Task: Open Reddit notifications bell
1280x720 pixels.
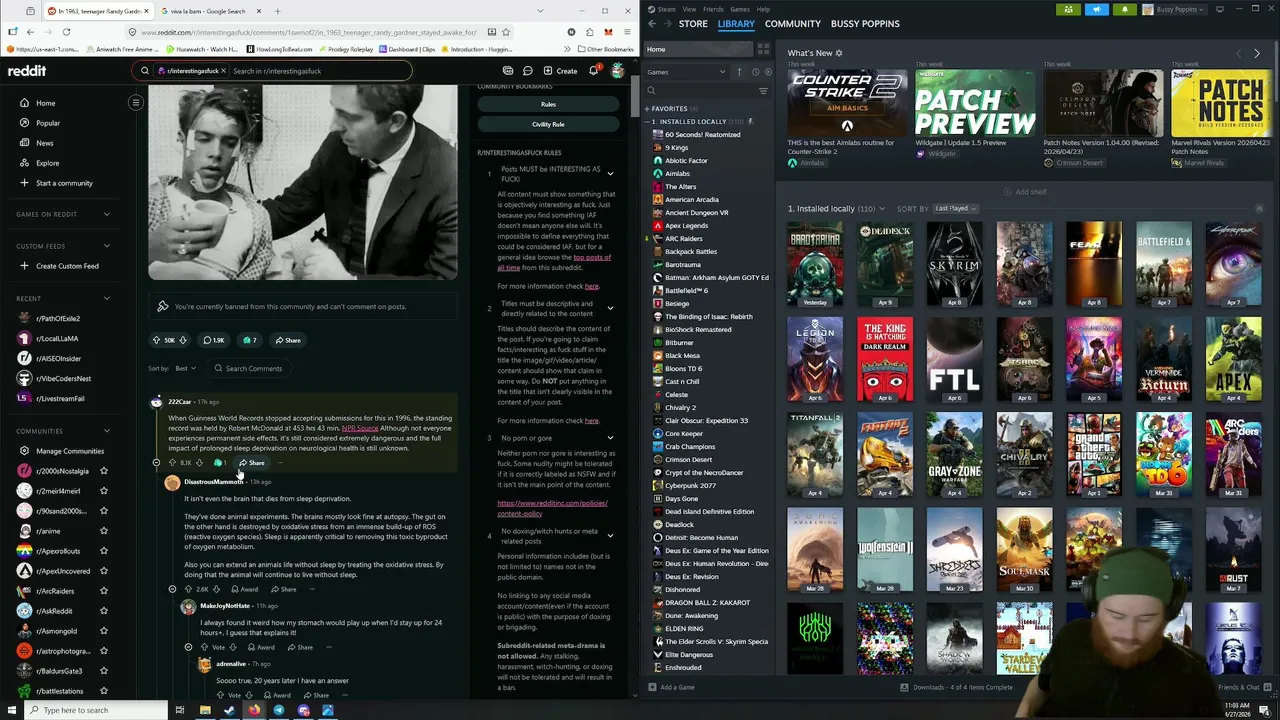Action: pyautogui.click(x=593, y=71)
